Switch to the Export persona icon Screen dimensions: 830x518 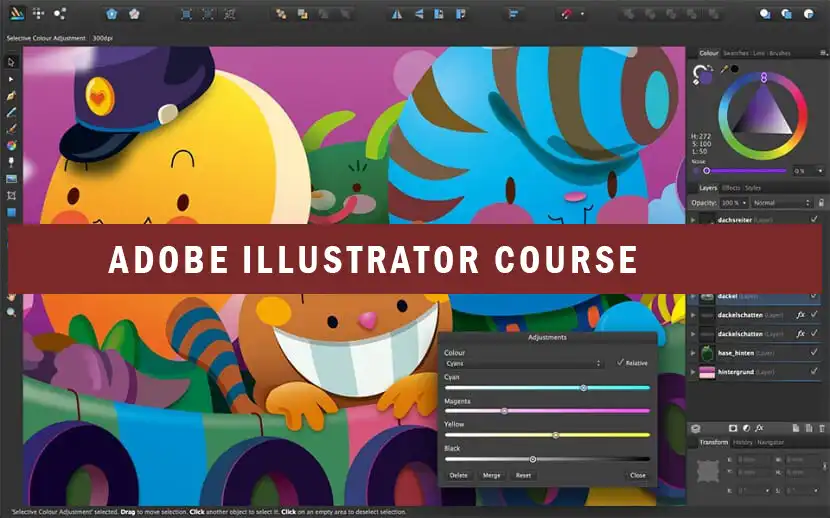click(x=60, y=13)
